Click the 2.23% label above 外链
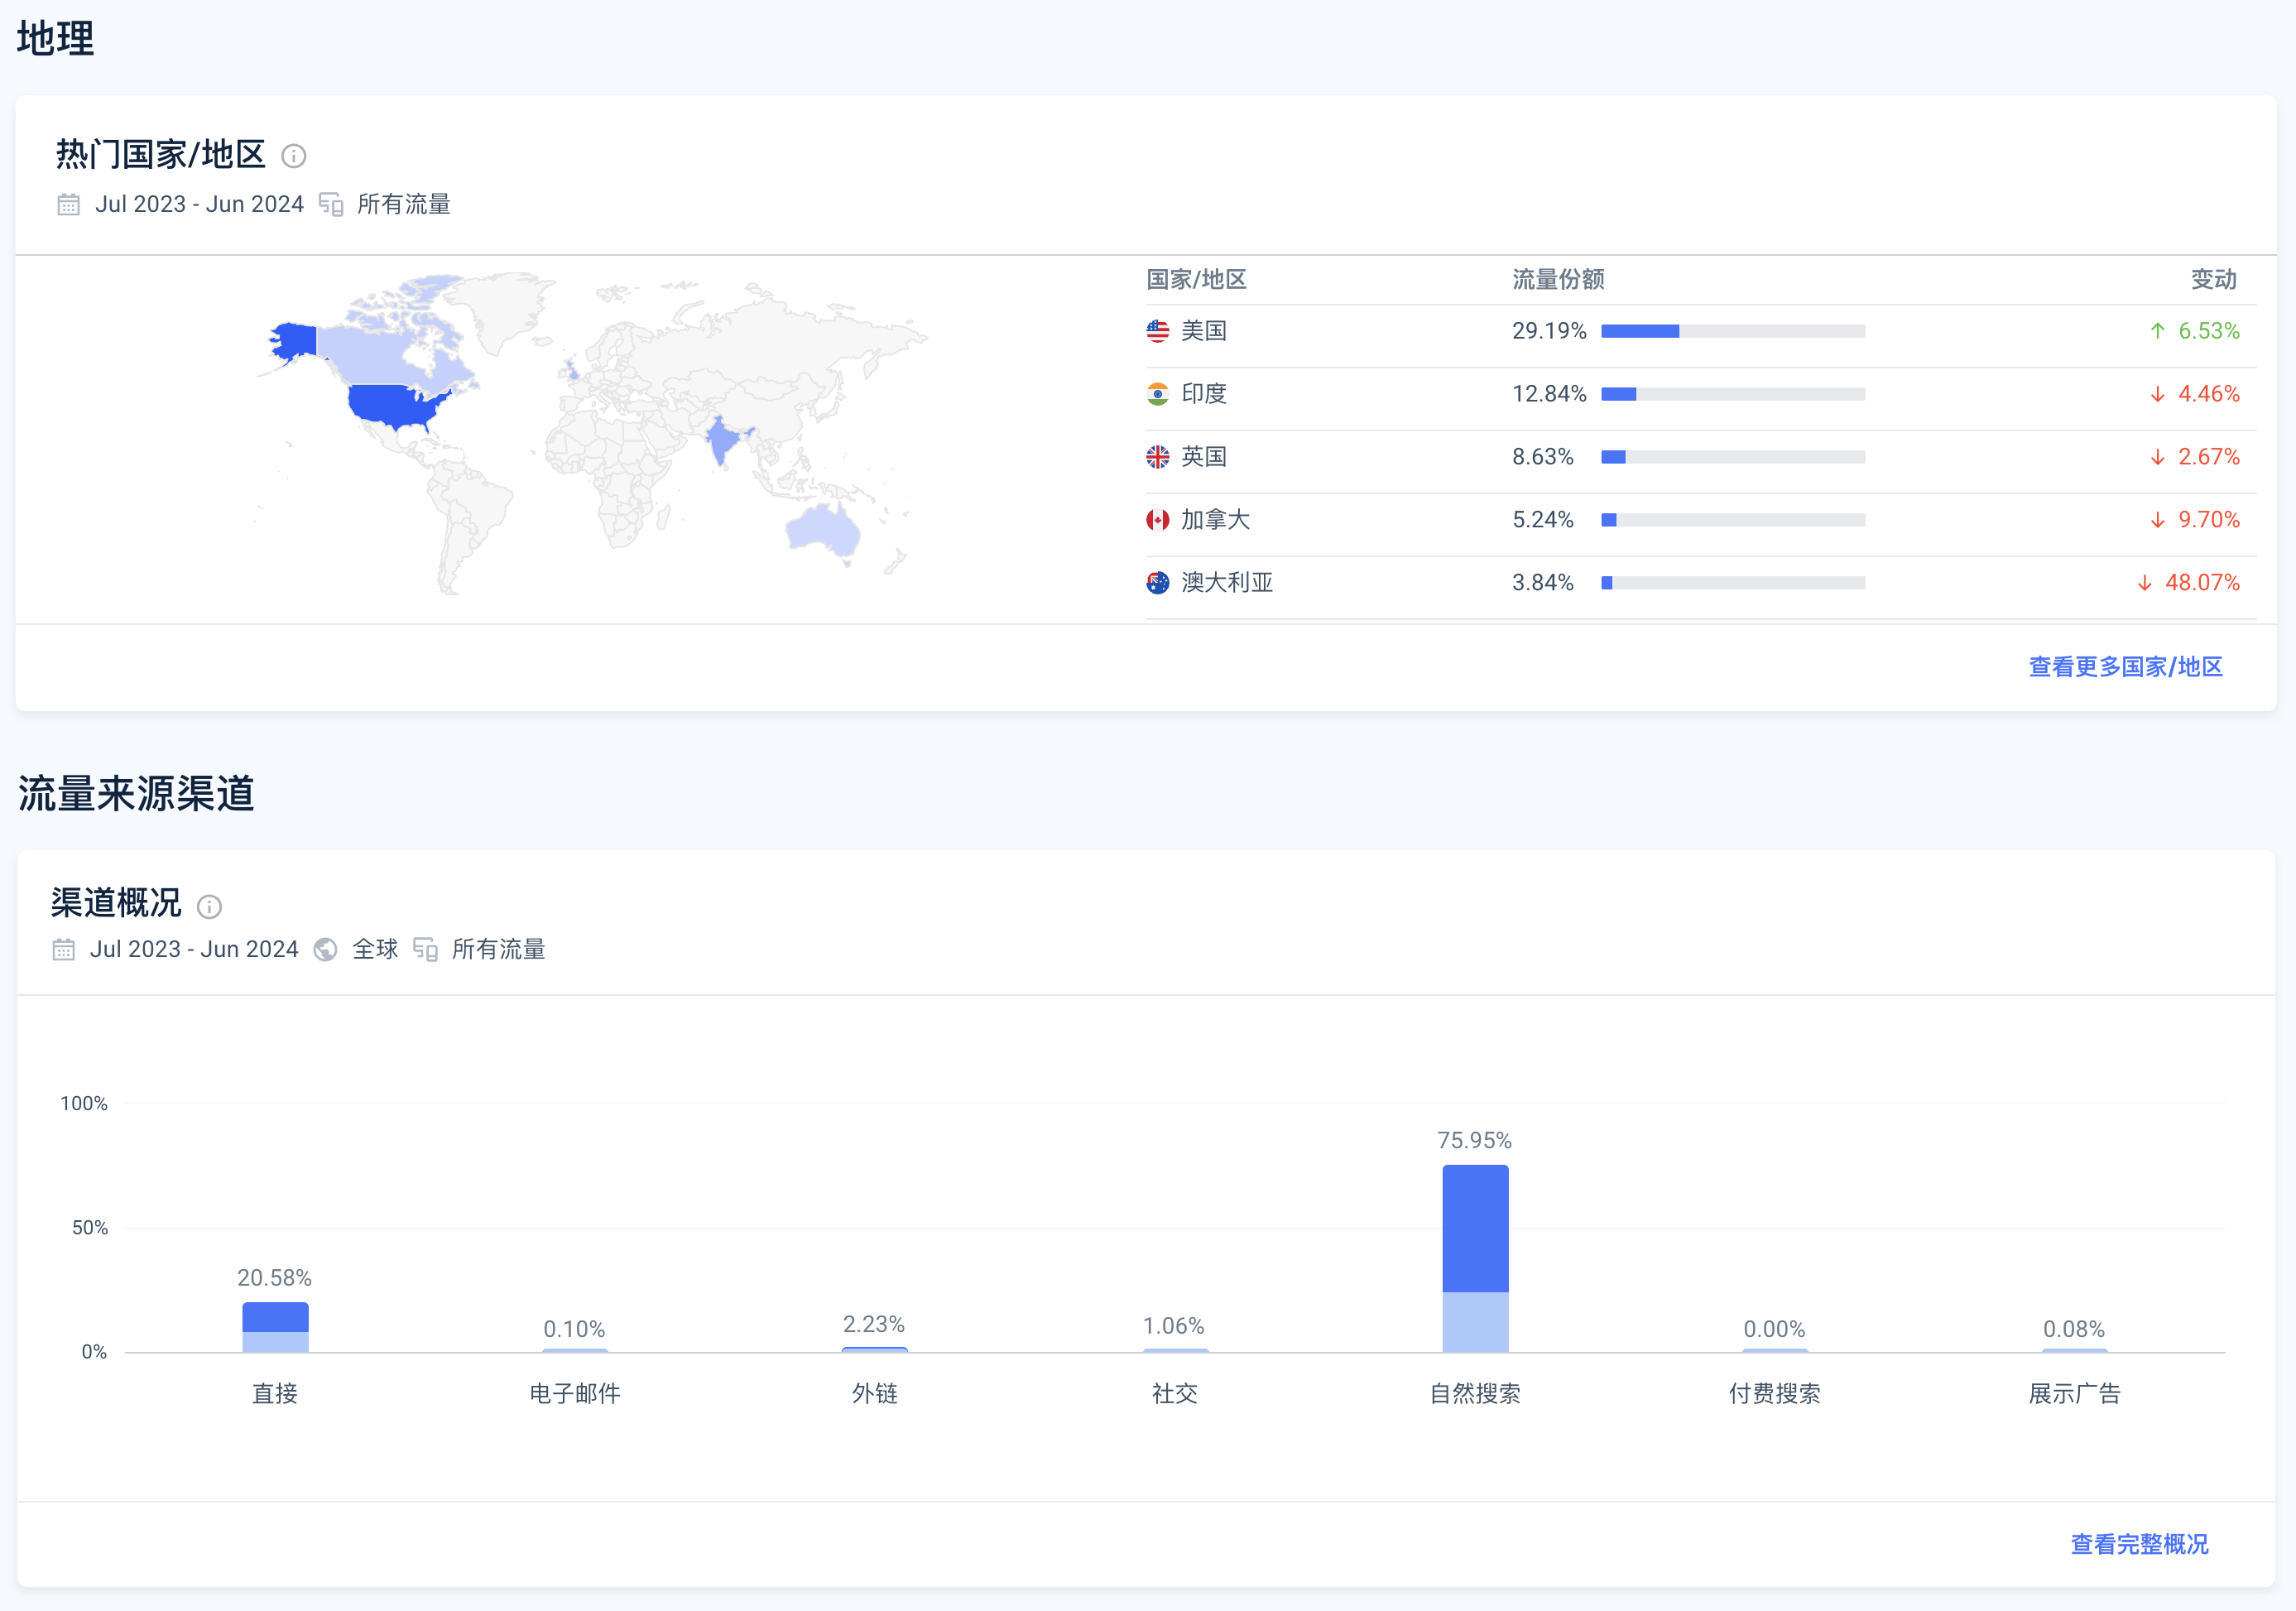 click(874, 1324)
